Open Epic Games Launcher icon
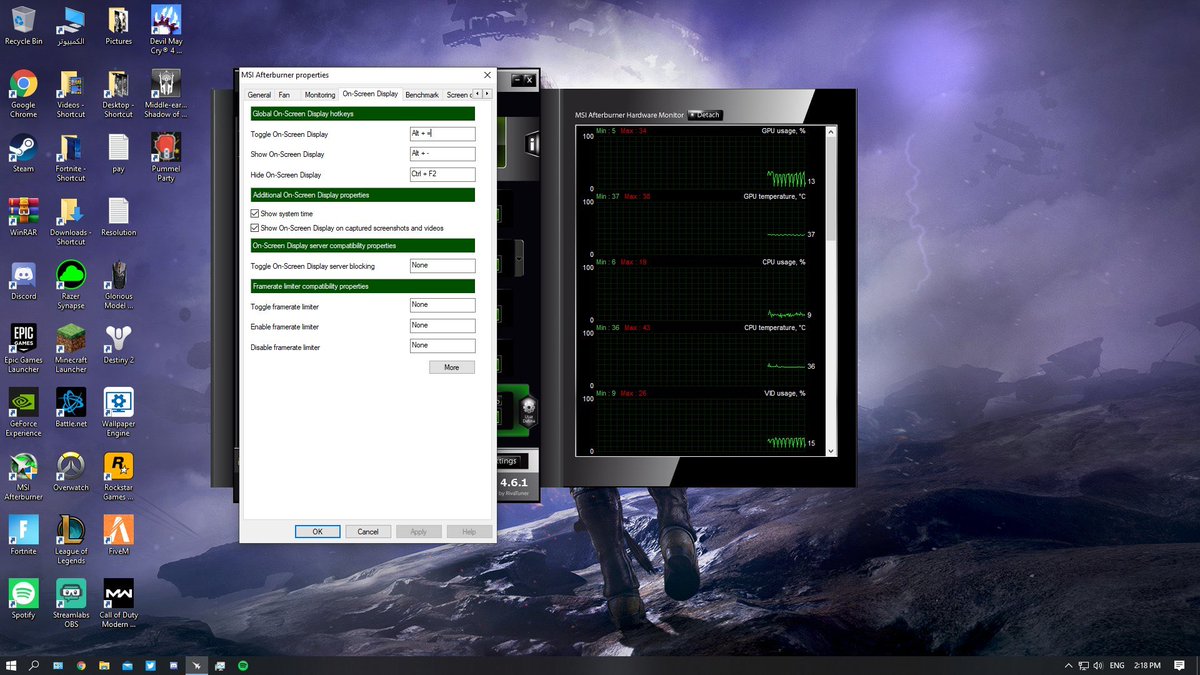The height and width of the screenshot is (675, 1200). (23, 348)
